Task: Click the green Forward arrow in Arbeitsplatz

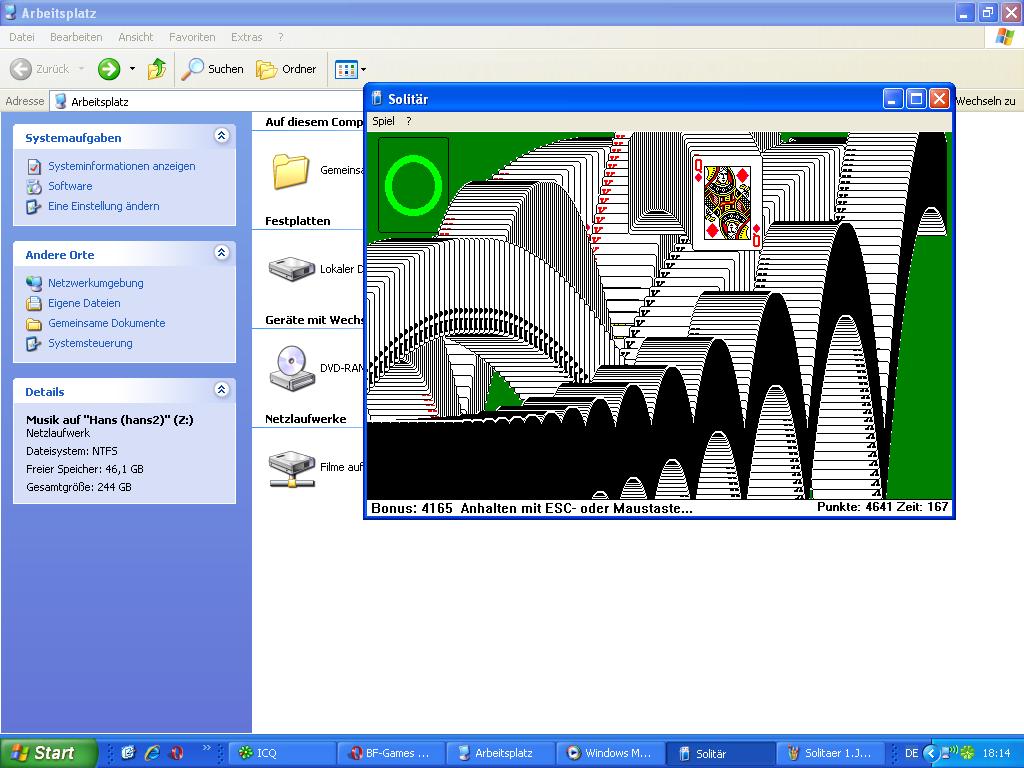Action: tap(109, 69)
